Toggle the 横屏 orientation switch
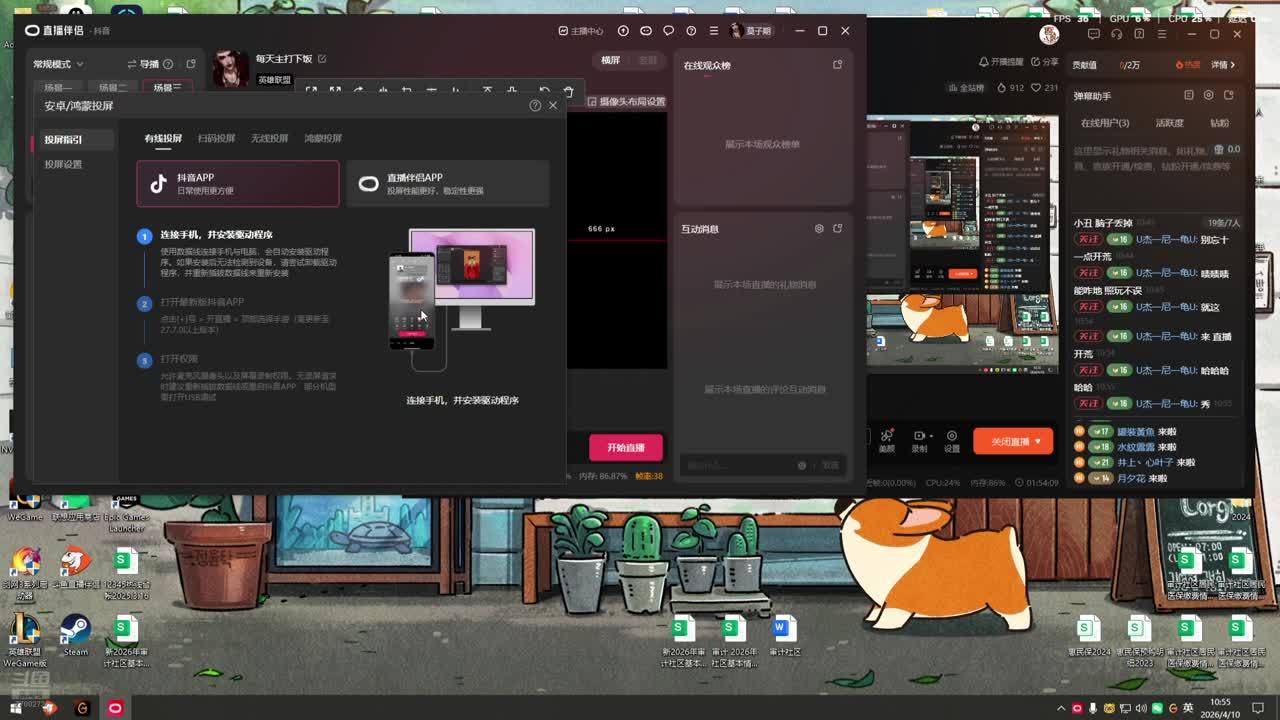The height and width of the screenshot is (720, 1280). [611, 60]
